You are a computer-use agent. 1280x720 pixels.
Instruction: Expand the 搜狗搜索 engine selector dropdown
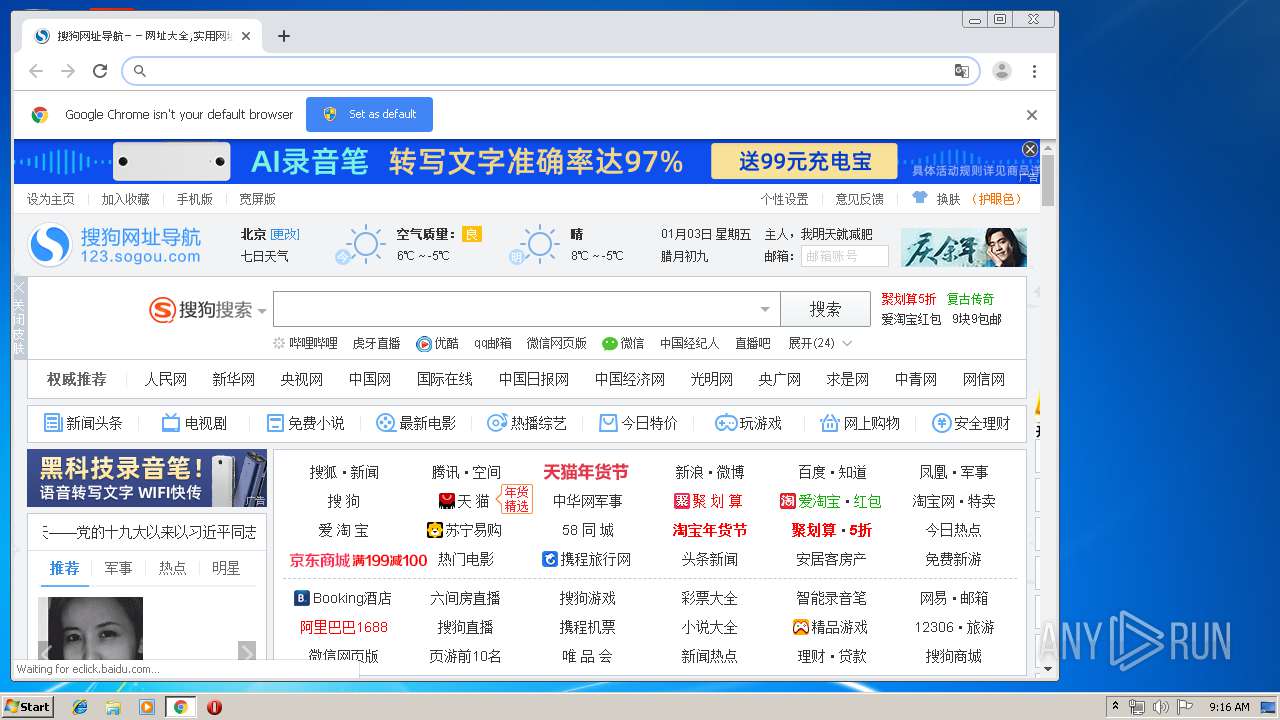[x=262, y=311]
